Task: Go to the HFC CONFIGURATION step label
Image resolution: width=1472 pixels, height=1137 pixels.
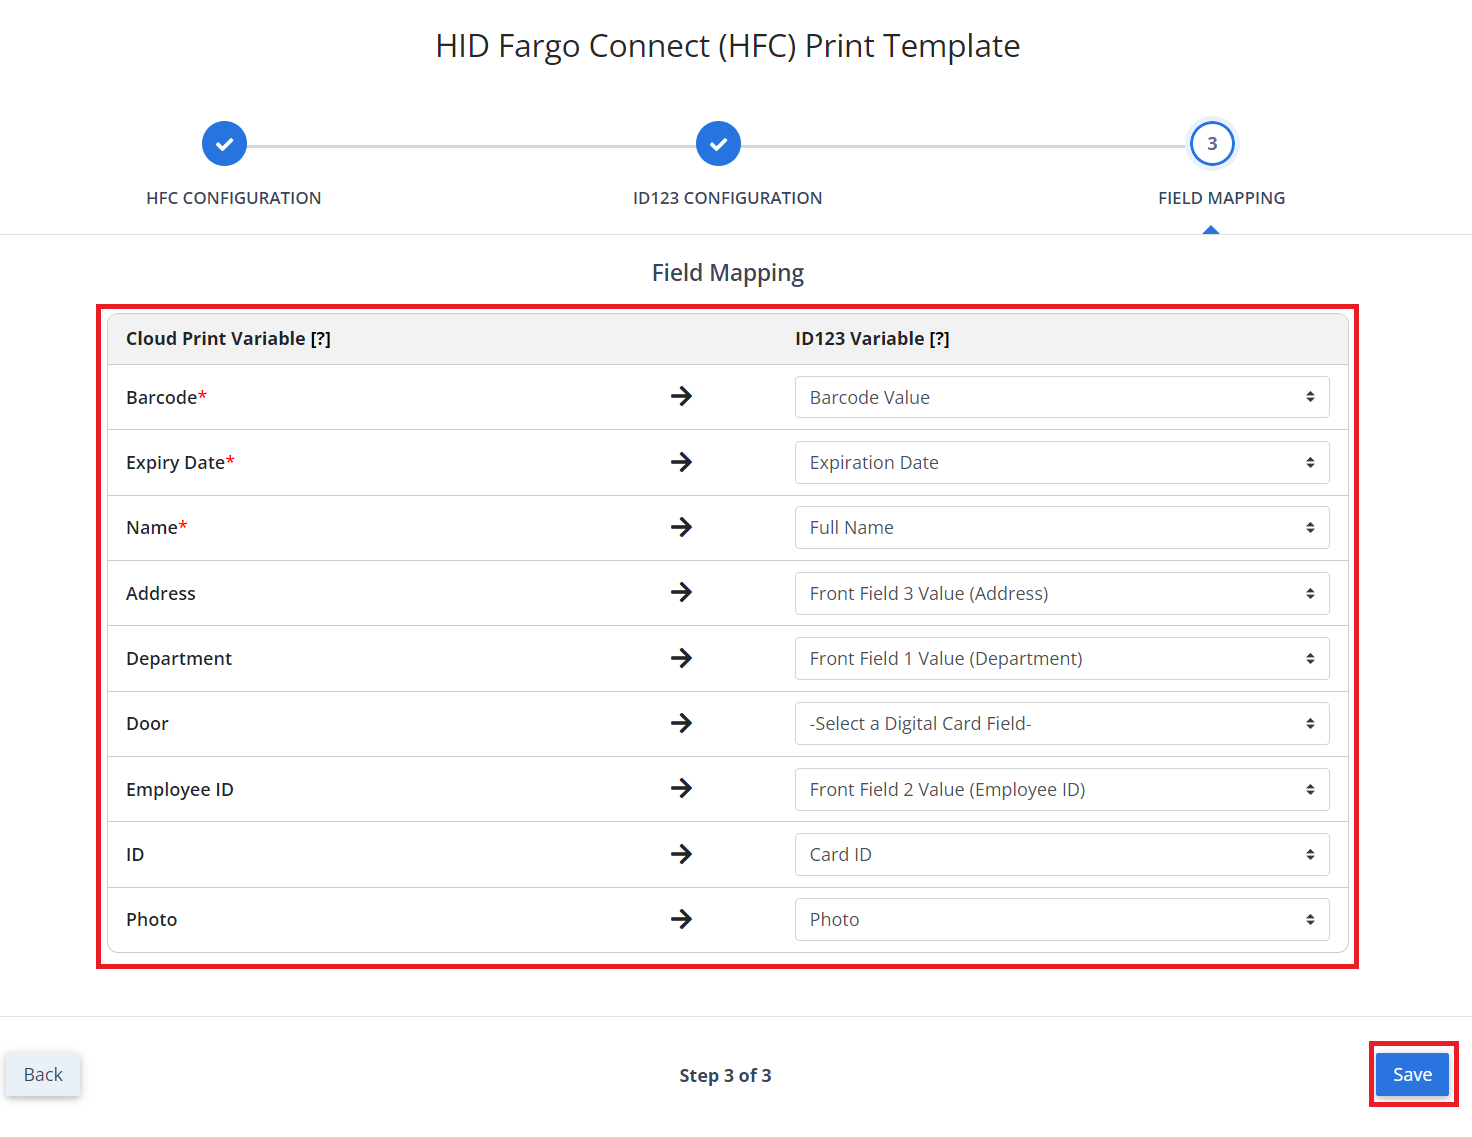Action: tap(234, 198)
